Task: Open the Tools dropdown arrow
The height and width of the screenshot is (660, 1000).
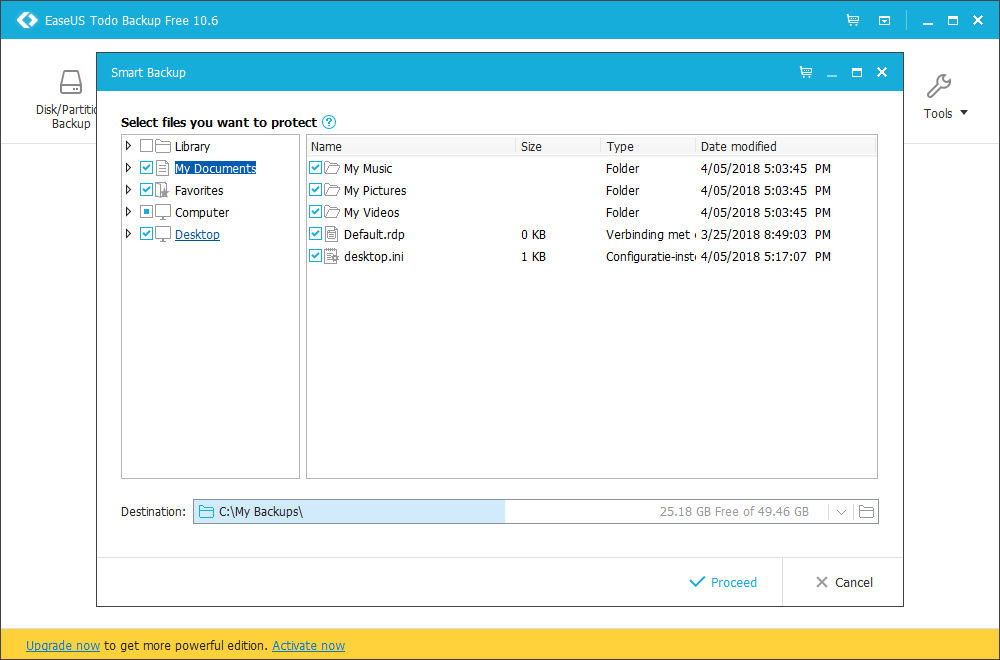Action: (x=964, y=113)
